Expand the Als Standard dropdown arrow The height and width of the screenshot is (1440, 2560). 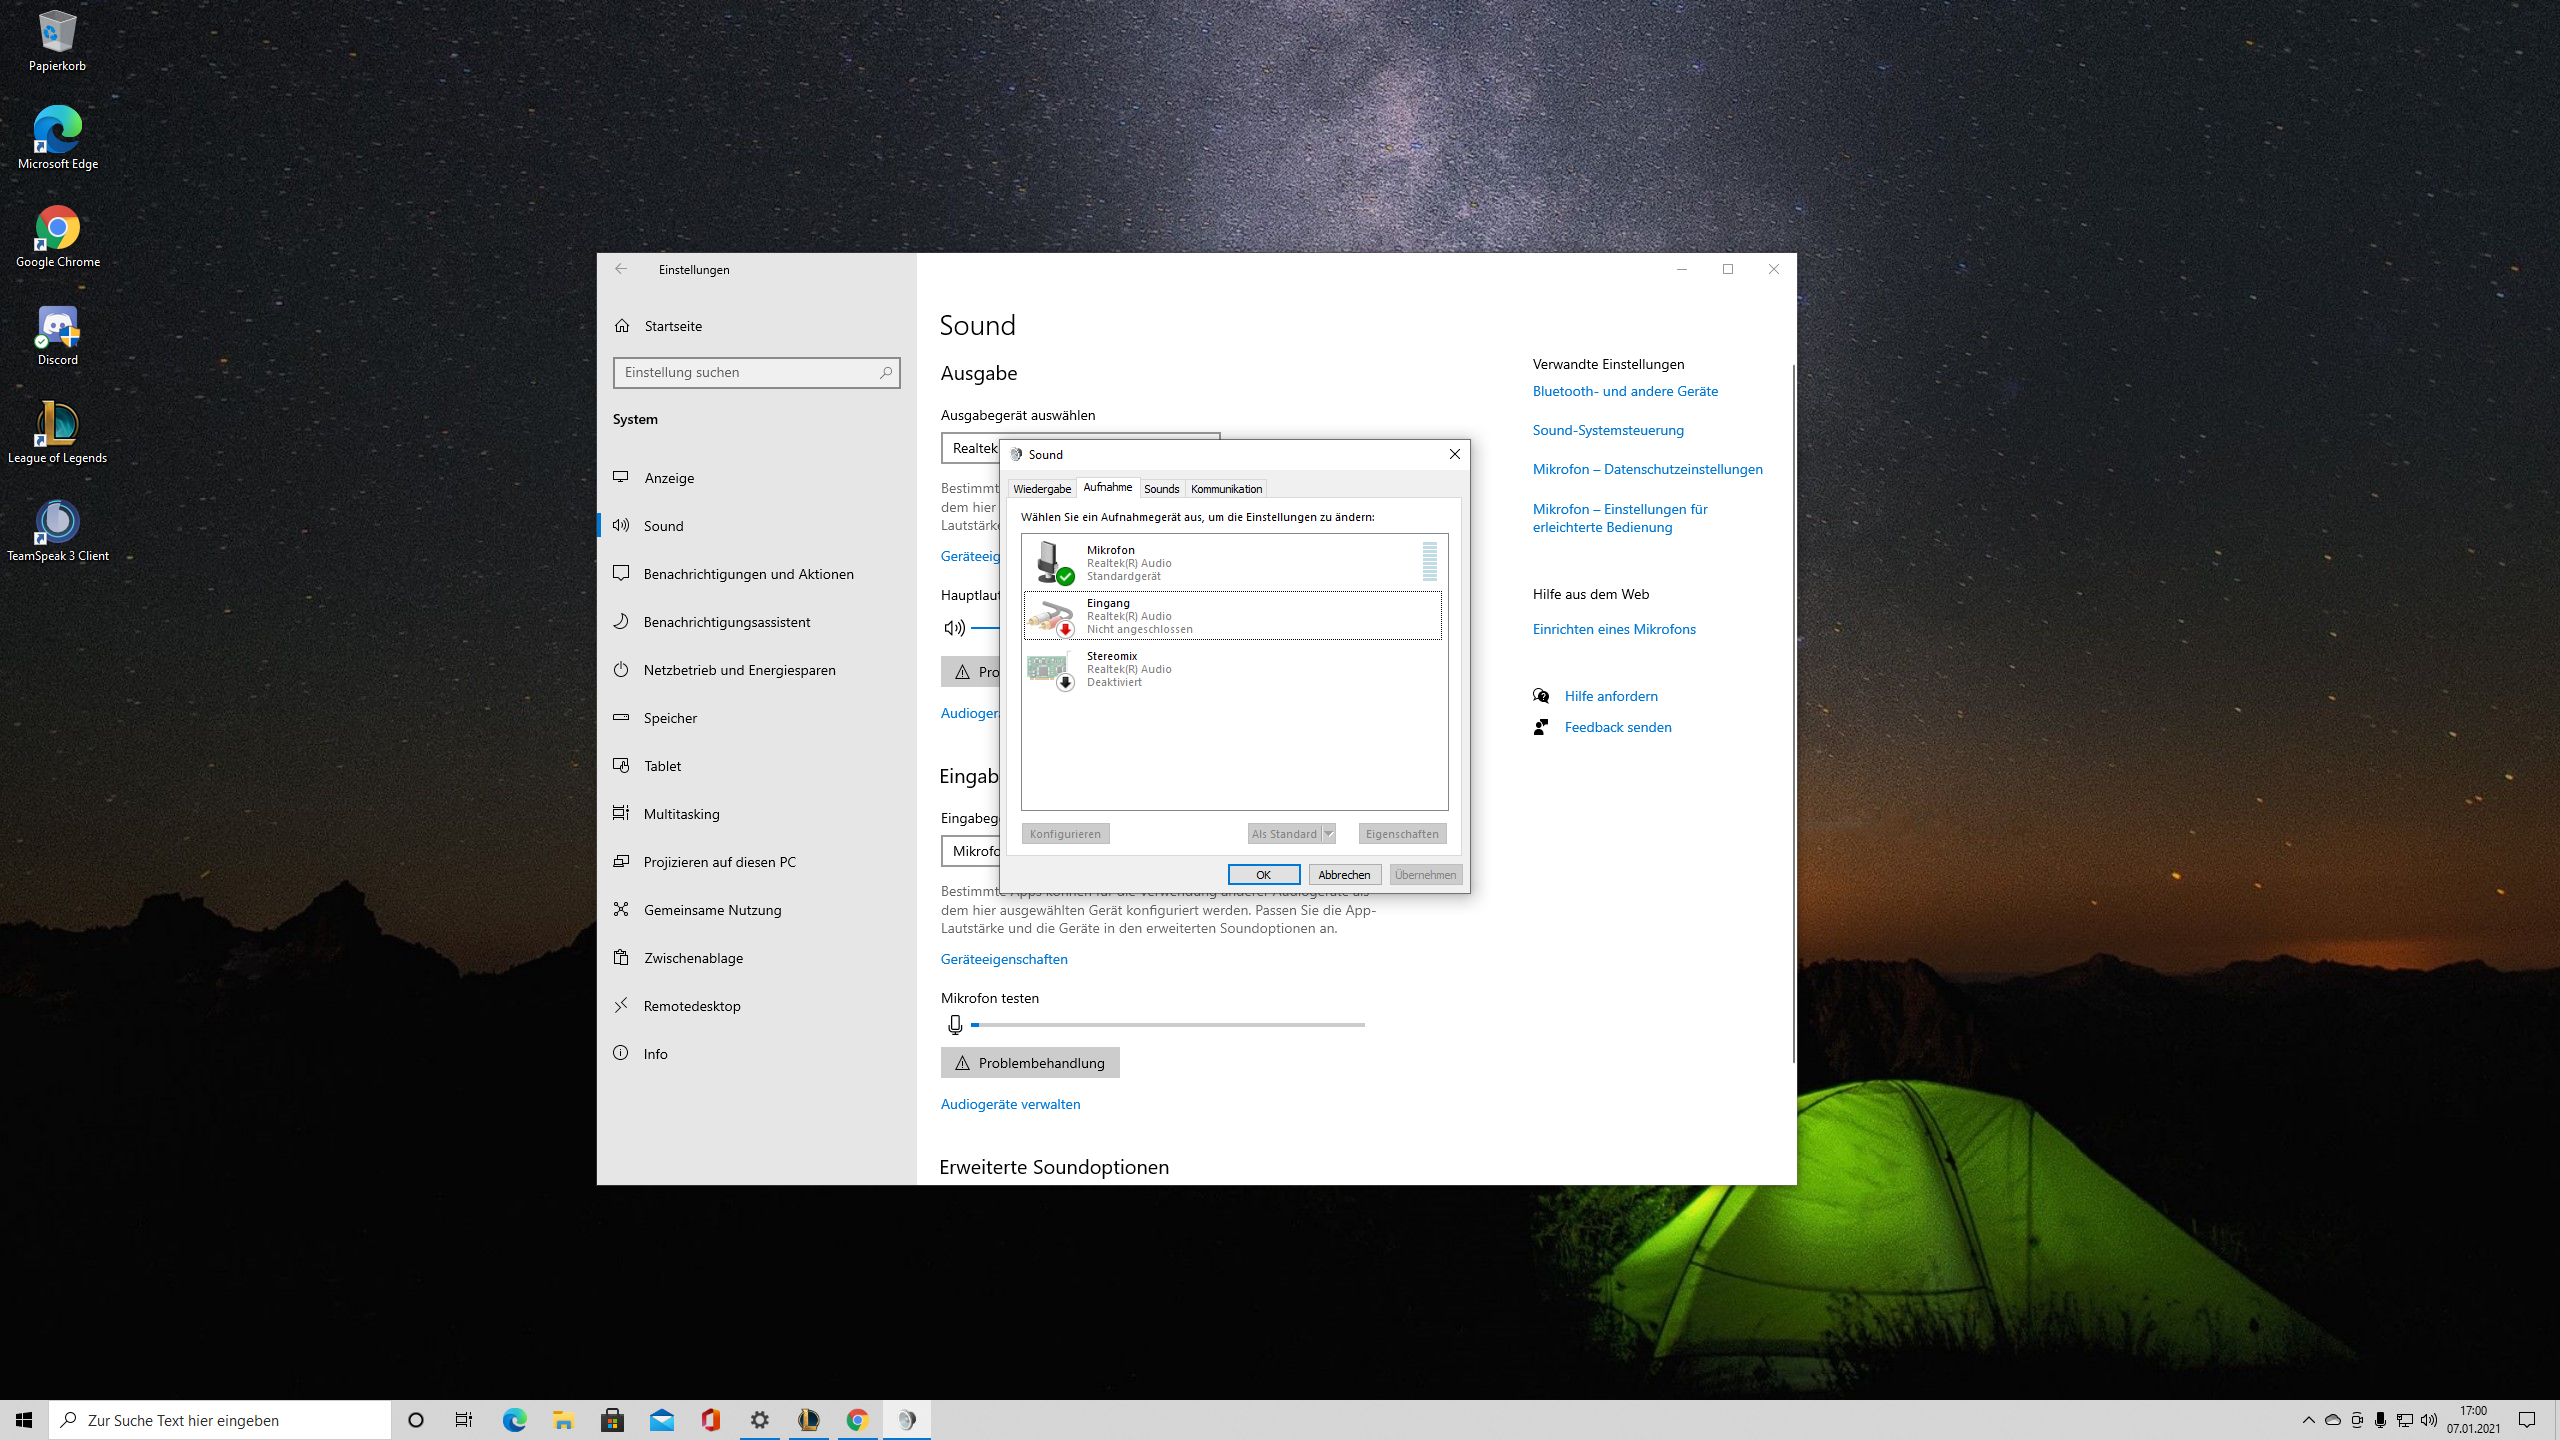click(1328, 833)
